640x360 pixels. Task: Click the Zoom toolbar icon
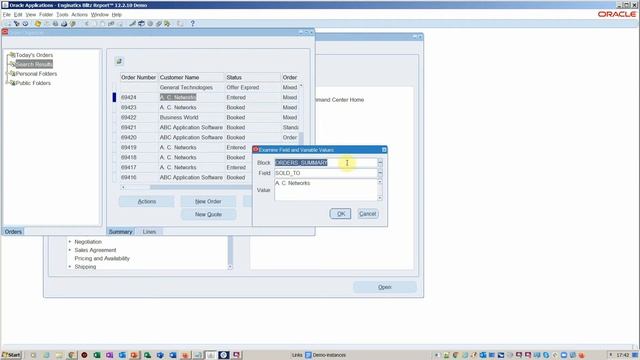tap(141, 24)
